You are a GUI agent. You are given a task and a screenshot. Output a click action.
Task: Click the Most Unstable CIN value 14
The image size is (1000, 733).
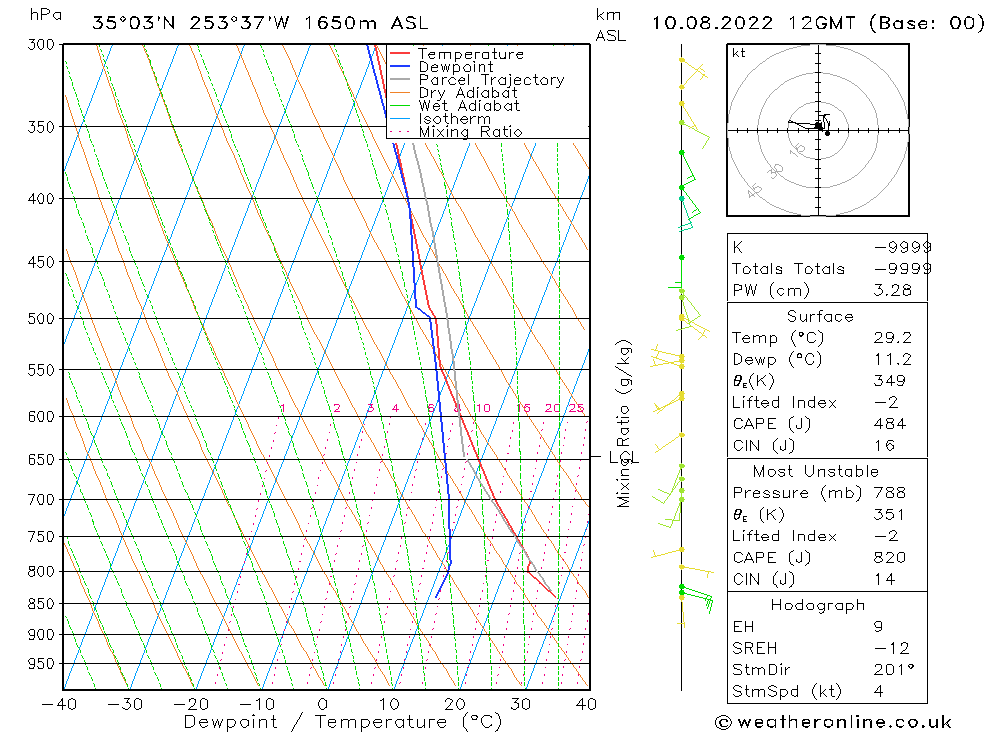884,579
